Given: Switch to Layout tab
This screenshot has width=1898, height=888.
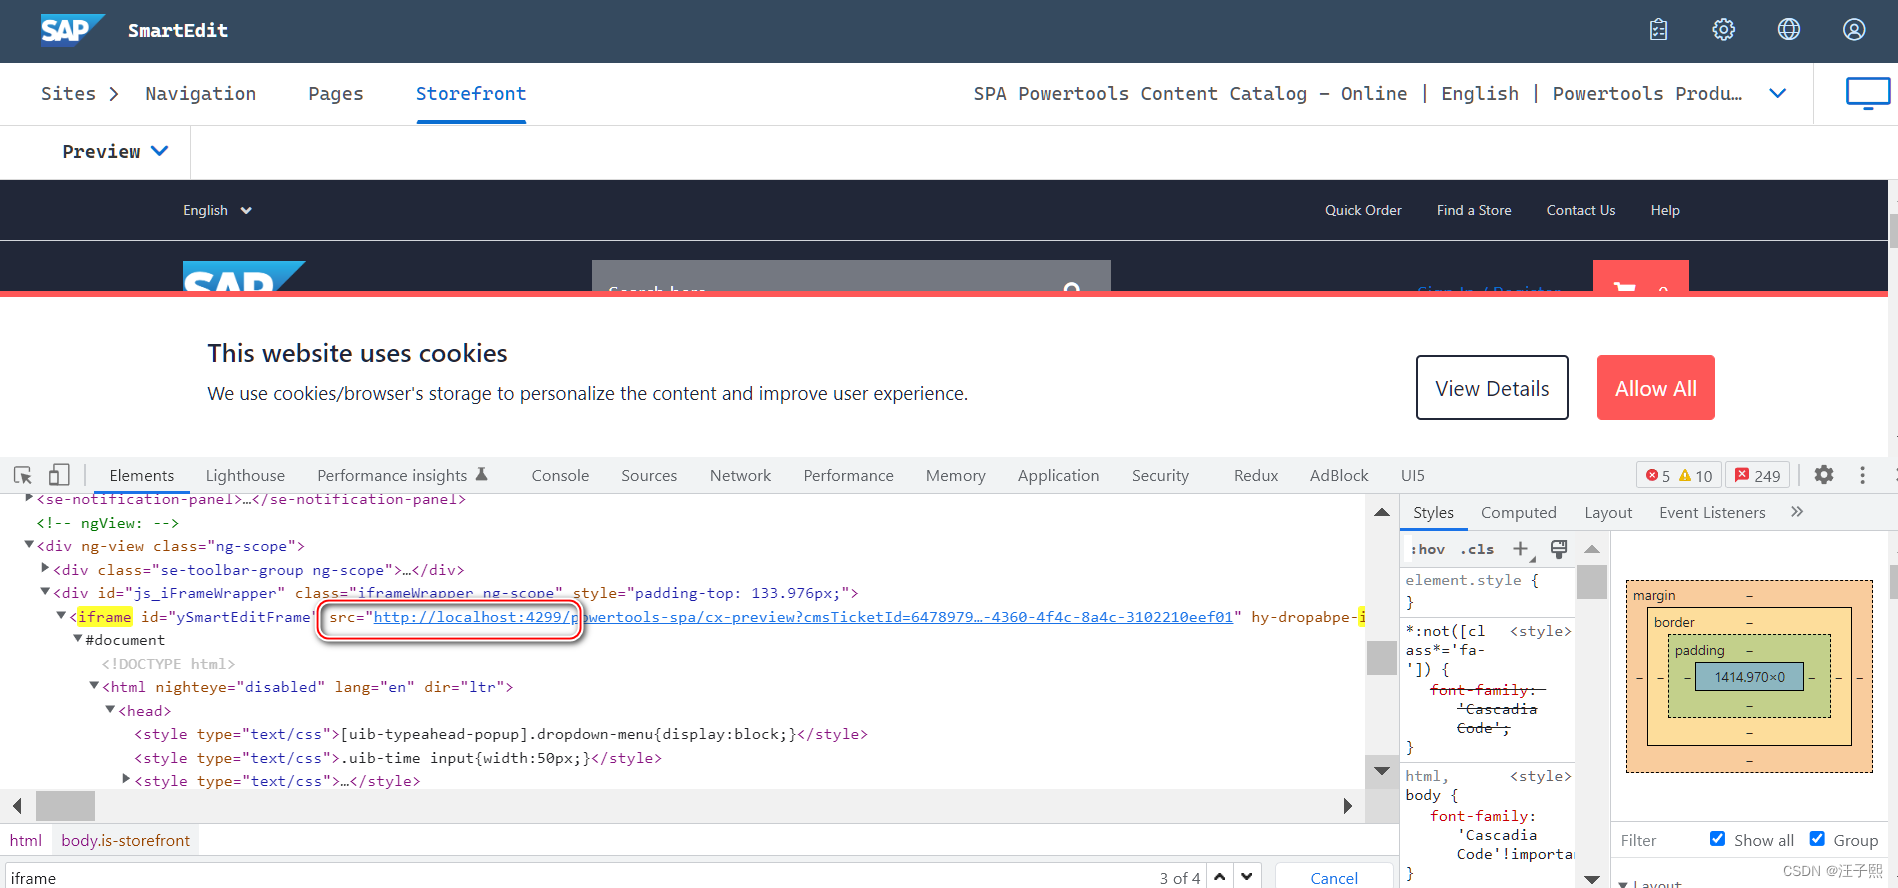Looking at the screenshot, I should click(1608, 512).
